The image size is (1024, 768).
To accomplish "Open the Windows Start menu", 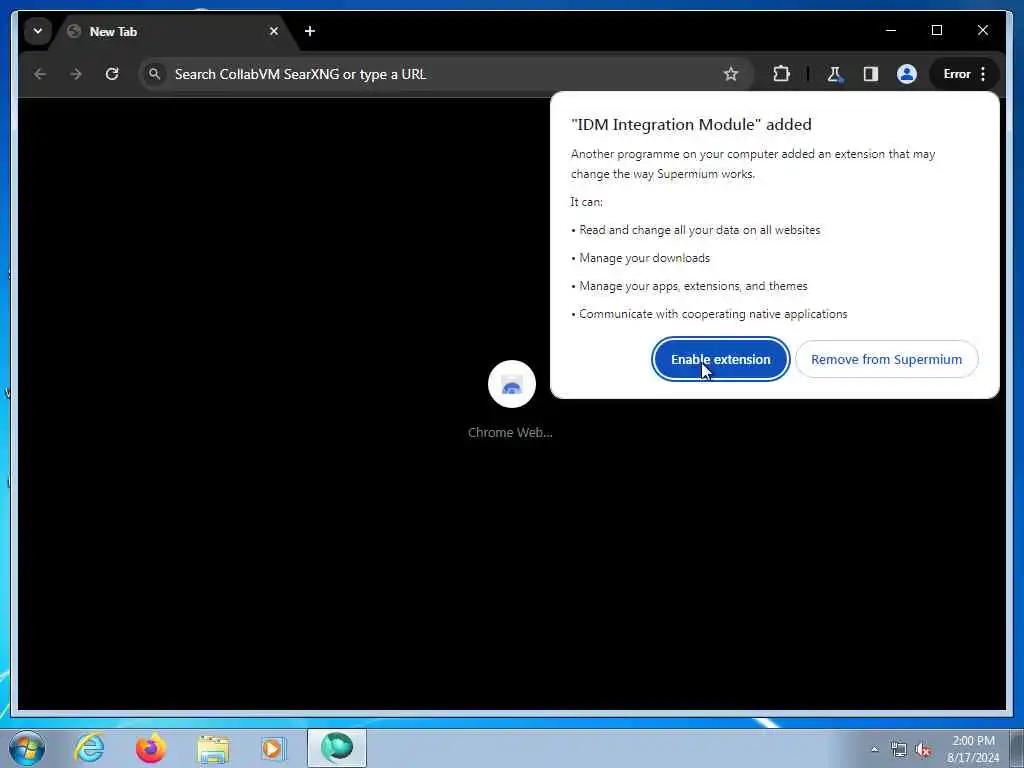I will (x=27, y=748).
